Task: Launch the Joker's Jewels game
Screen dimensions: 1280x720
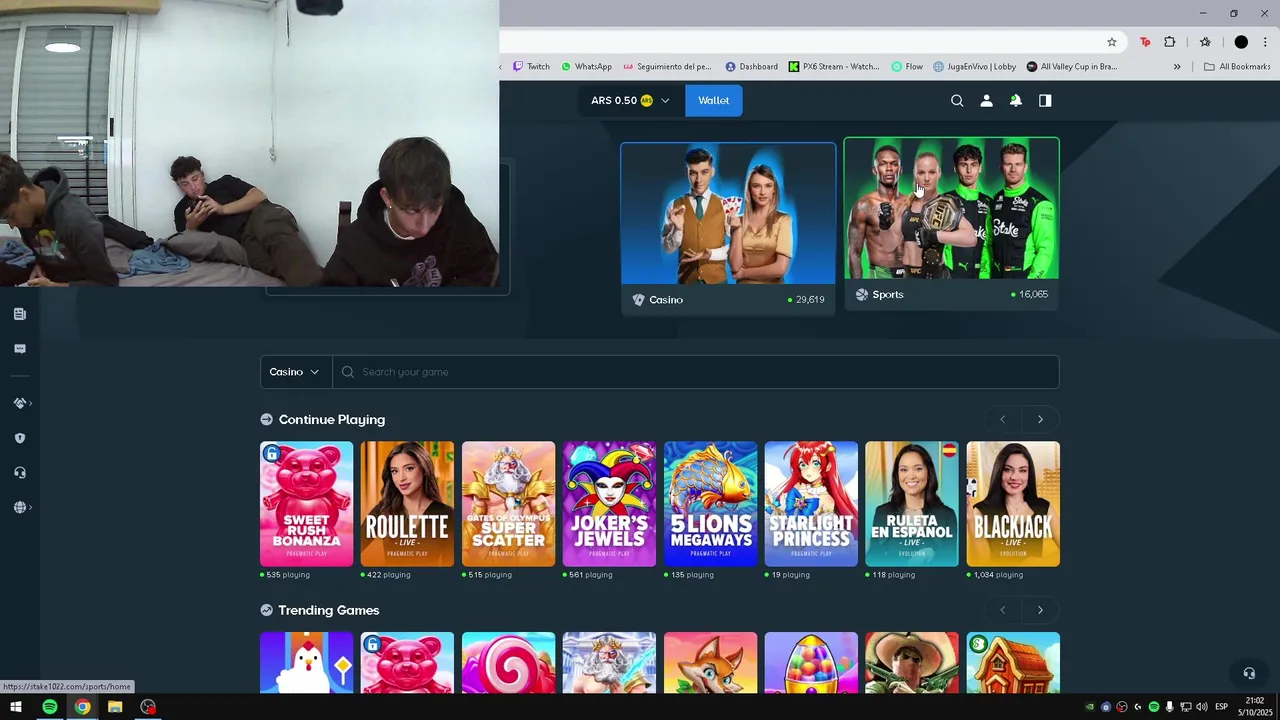Action: [609, 504]
